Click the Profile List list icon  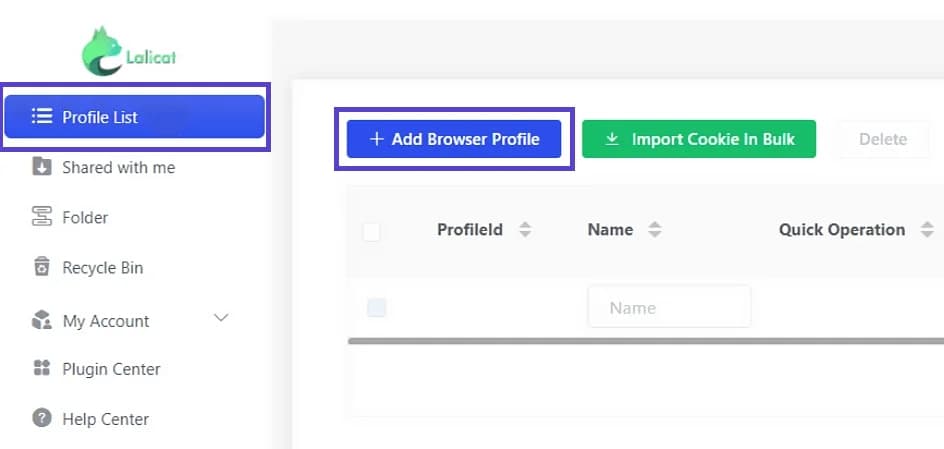point(42,116)
